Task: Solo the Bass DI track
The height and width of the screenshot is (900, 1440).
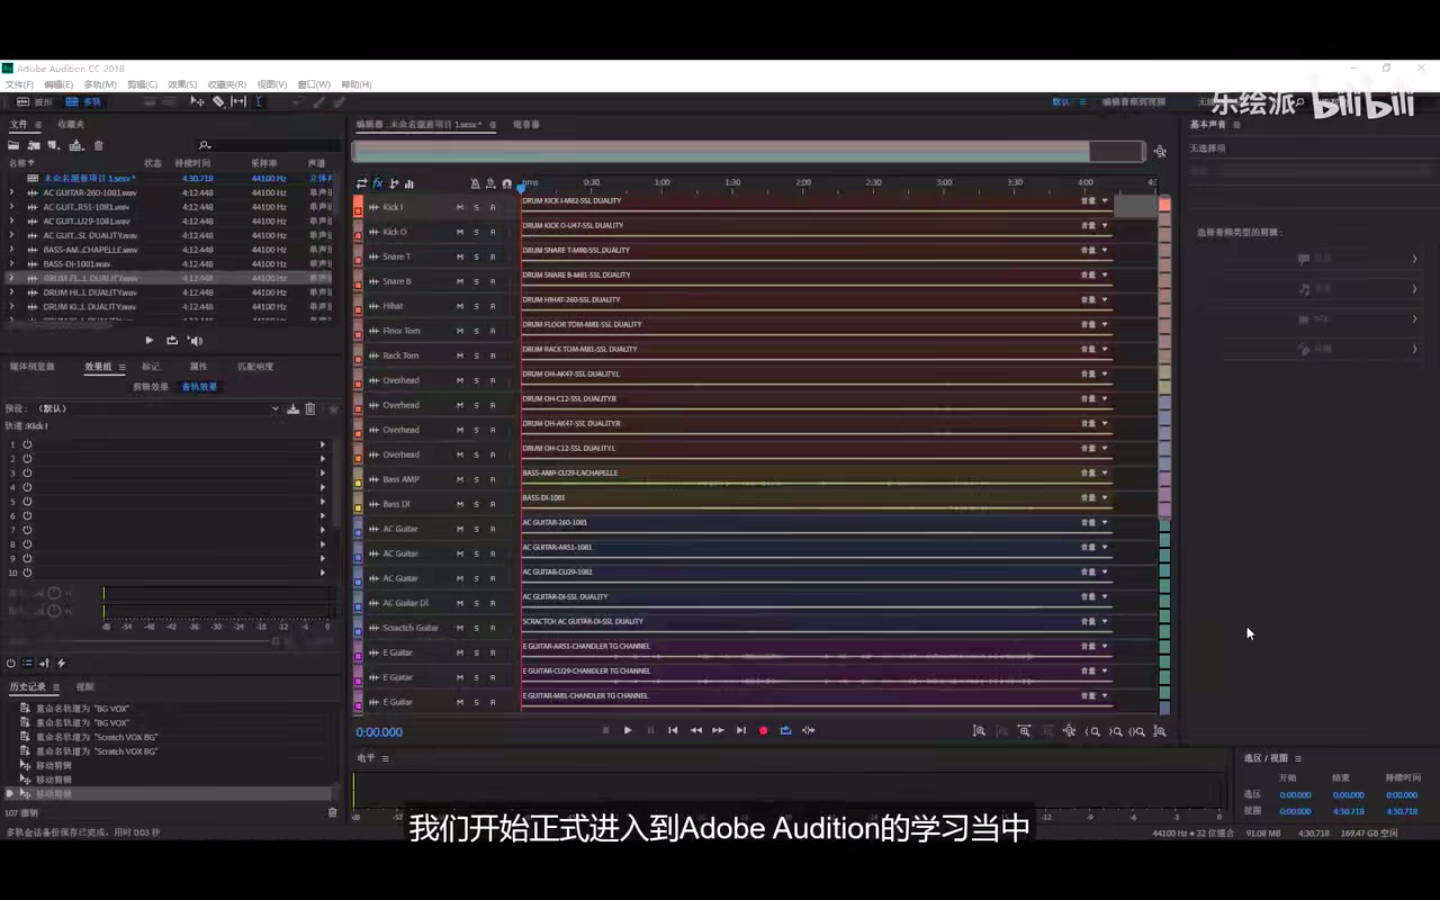Action: [476, 504]
